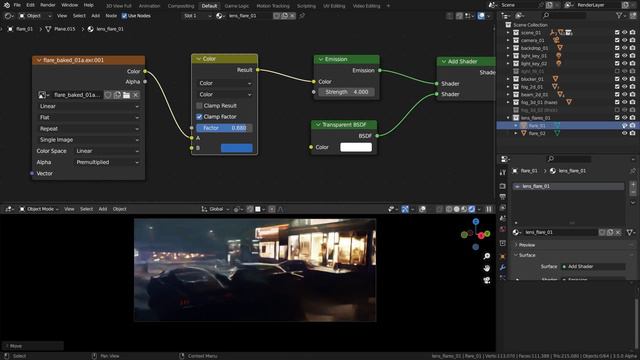
Task: Open the Object Mode dropdown
Action: pos(39,209)
